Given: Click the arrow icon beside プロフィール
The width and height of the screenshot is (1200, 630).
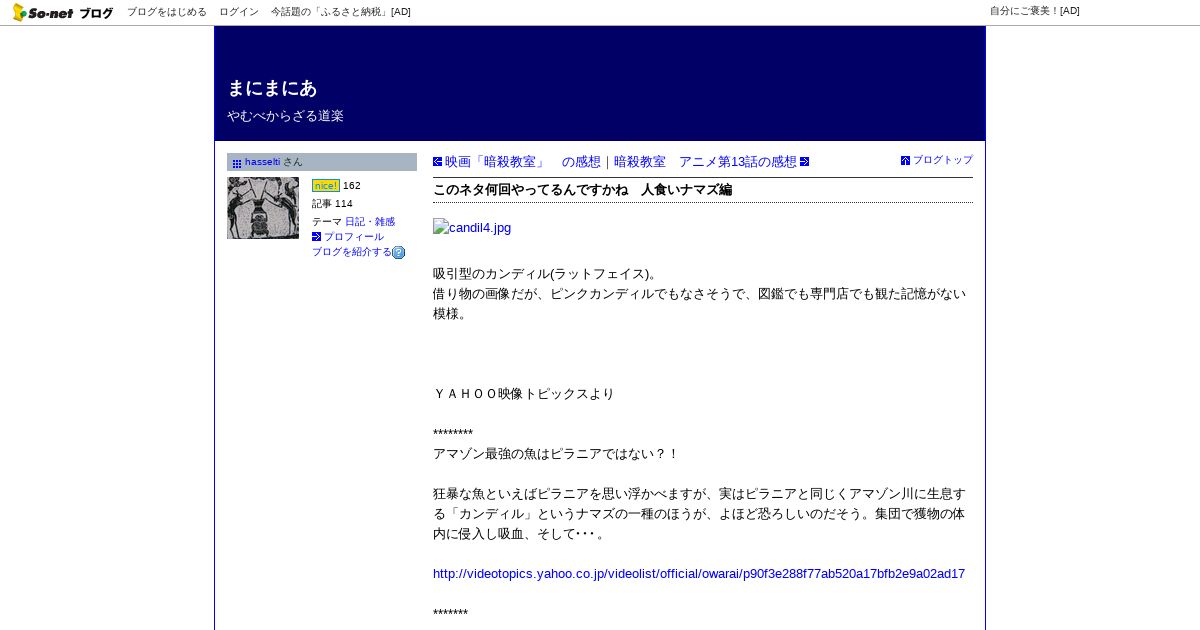Looking at the screenshot, I should tap(316, 237).
